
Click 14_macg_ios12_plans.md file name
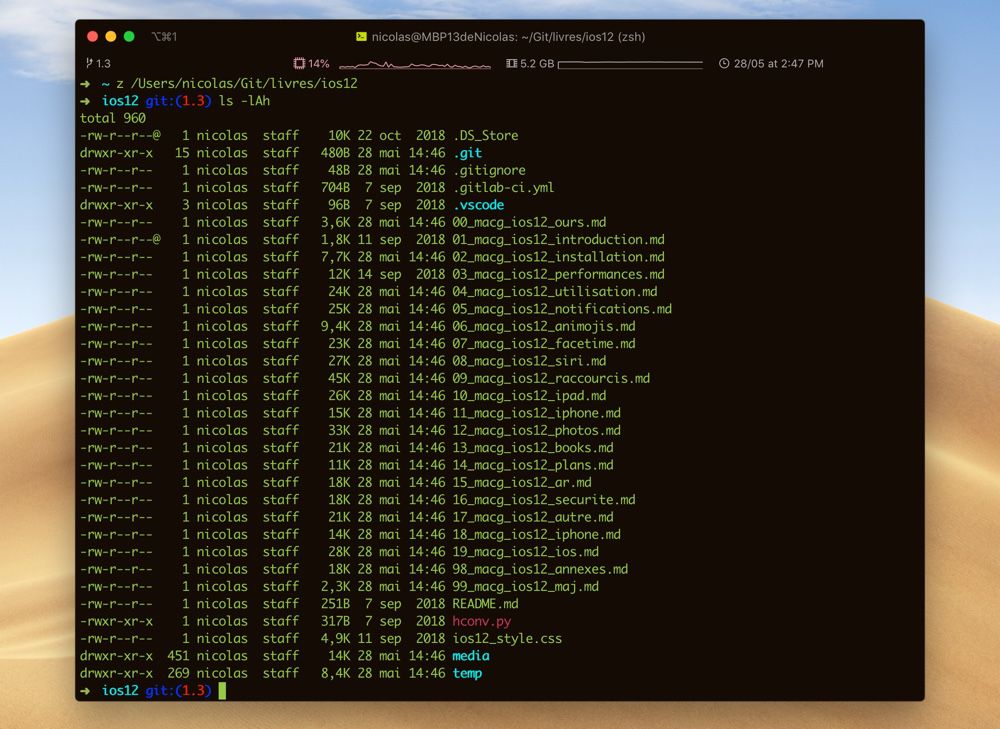533,464
